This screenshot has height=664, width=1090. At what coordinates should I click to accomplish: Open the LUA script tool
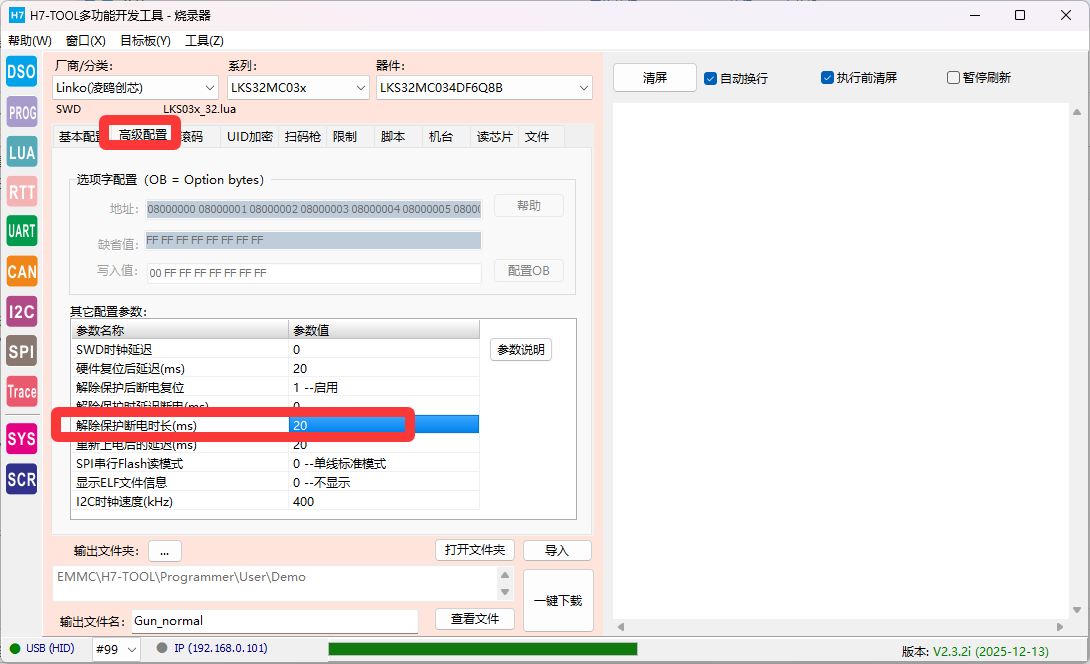21,152
